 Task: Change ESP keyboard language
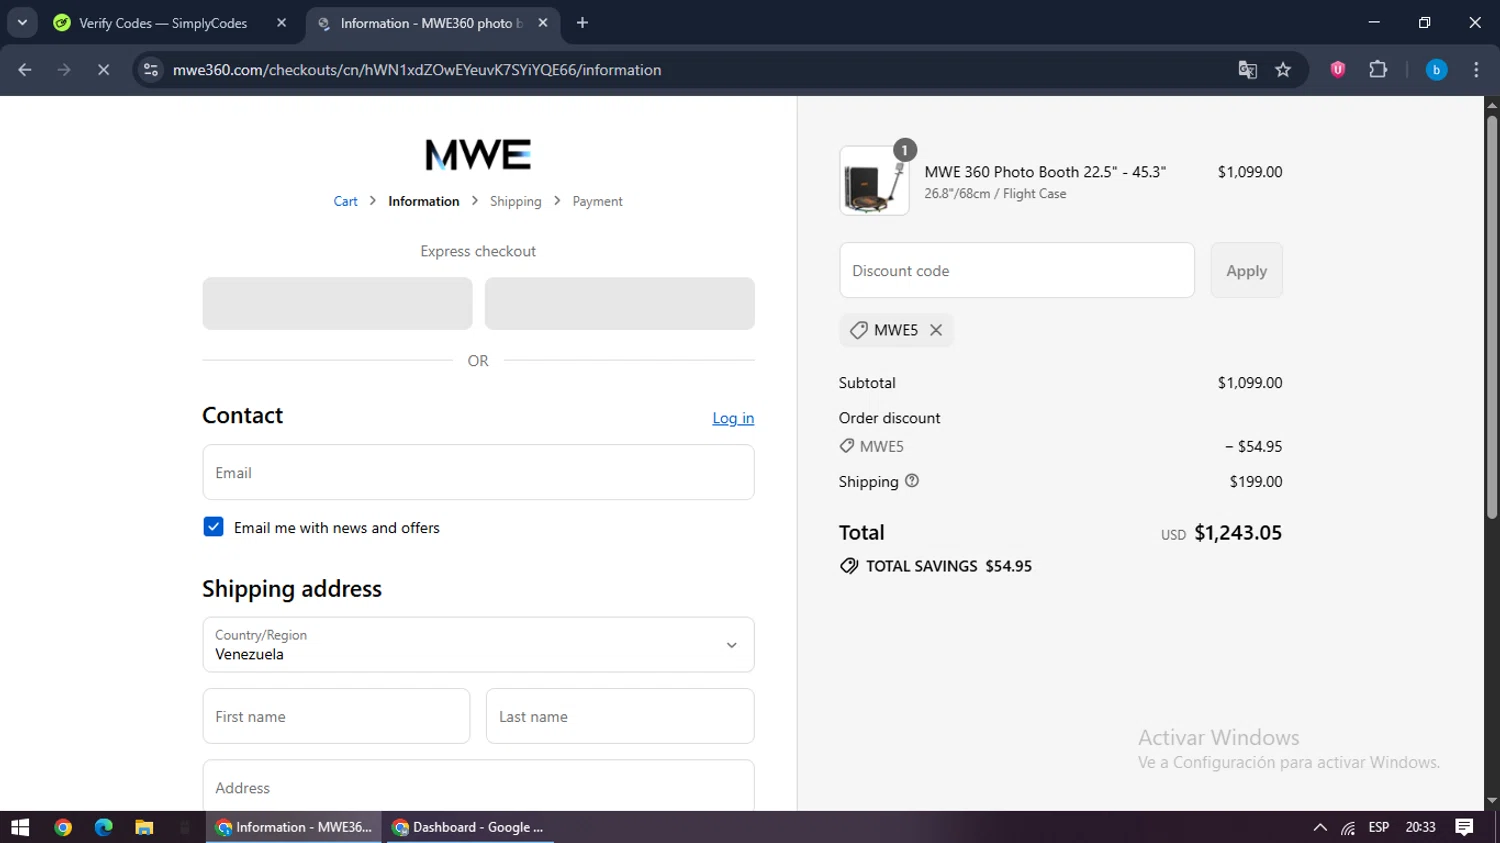point(1379,827)
